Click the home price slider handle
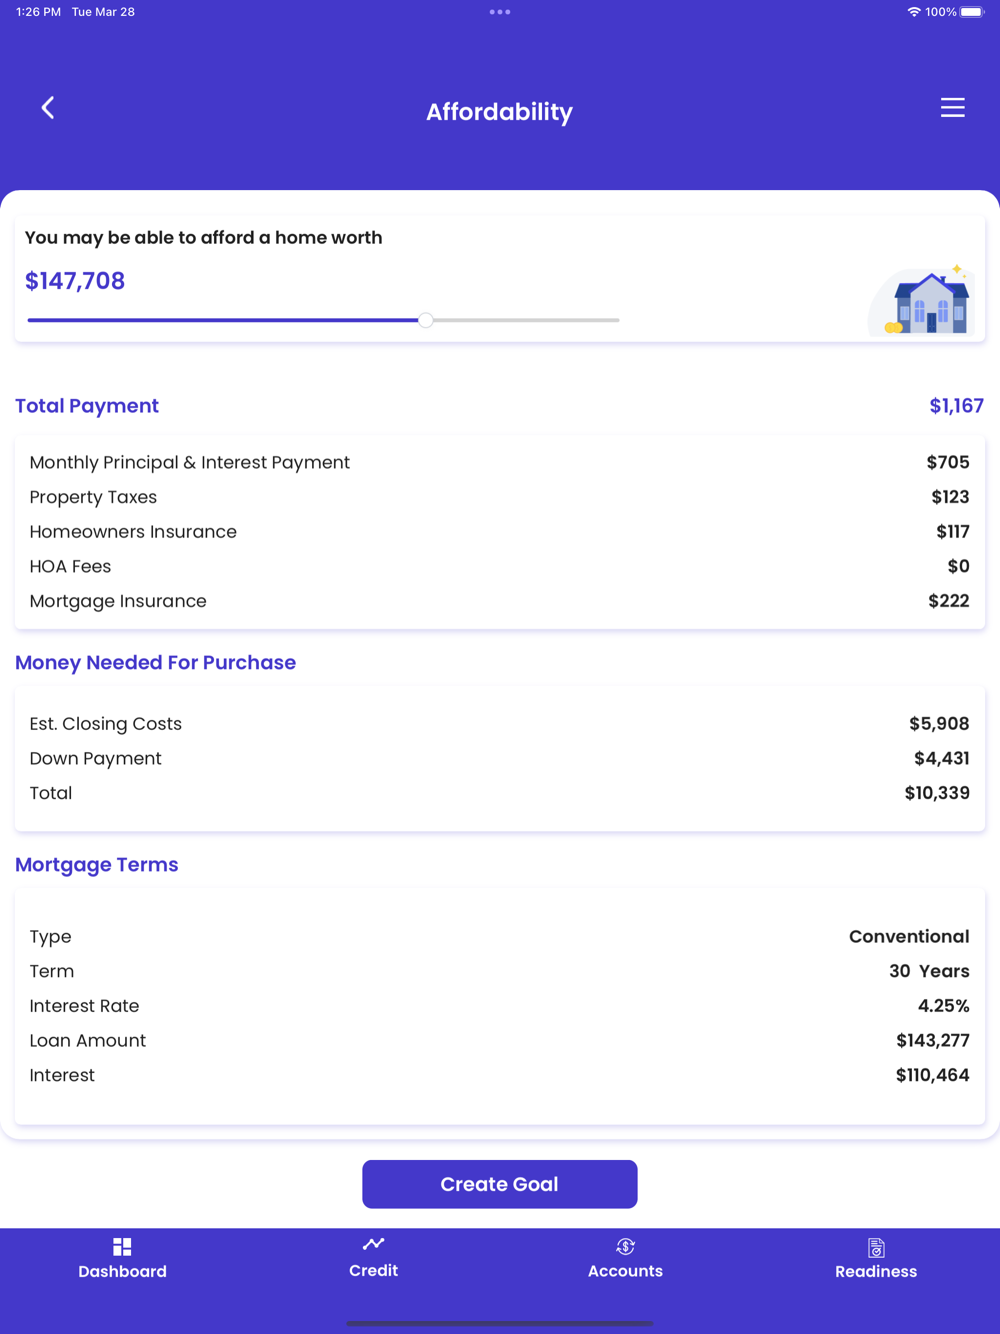1000x1334 pixels. (x=426, y=320)
